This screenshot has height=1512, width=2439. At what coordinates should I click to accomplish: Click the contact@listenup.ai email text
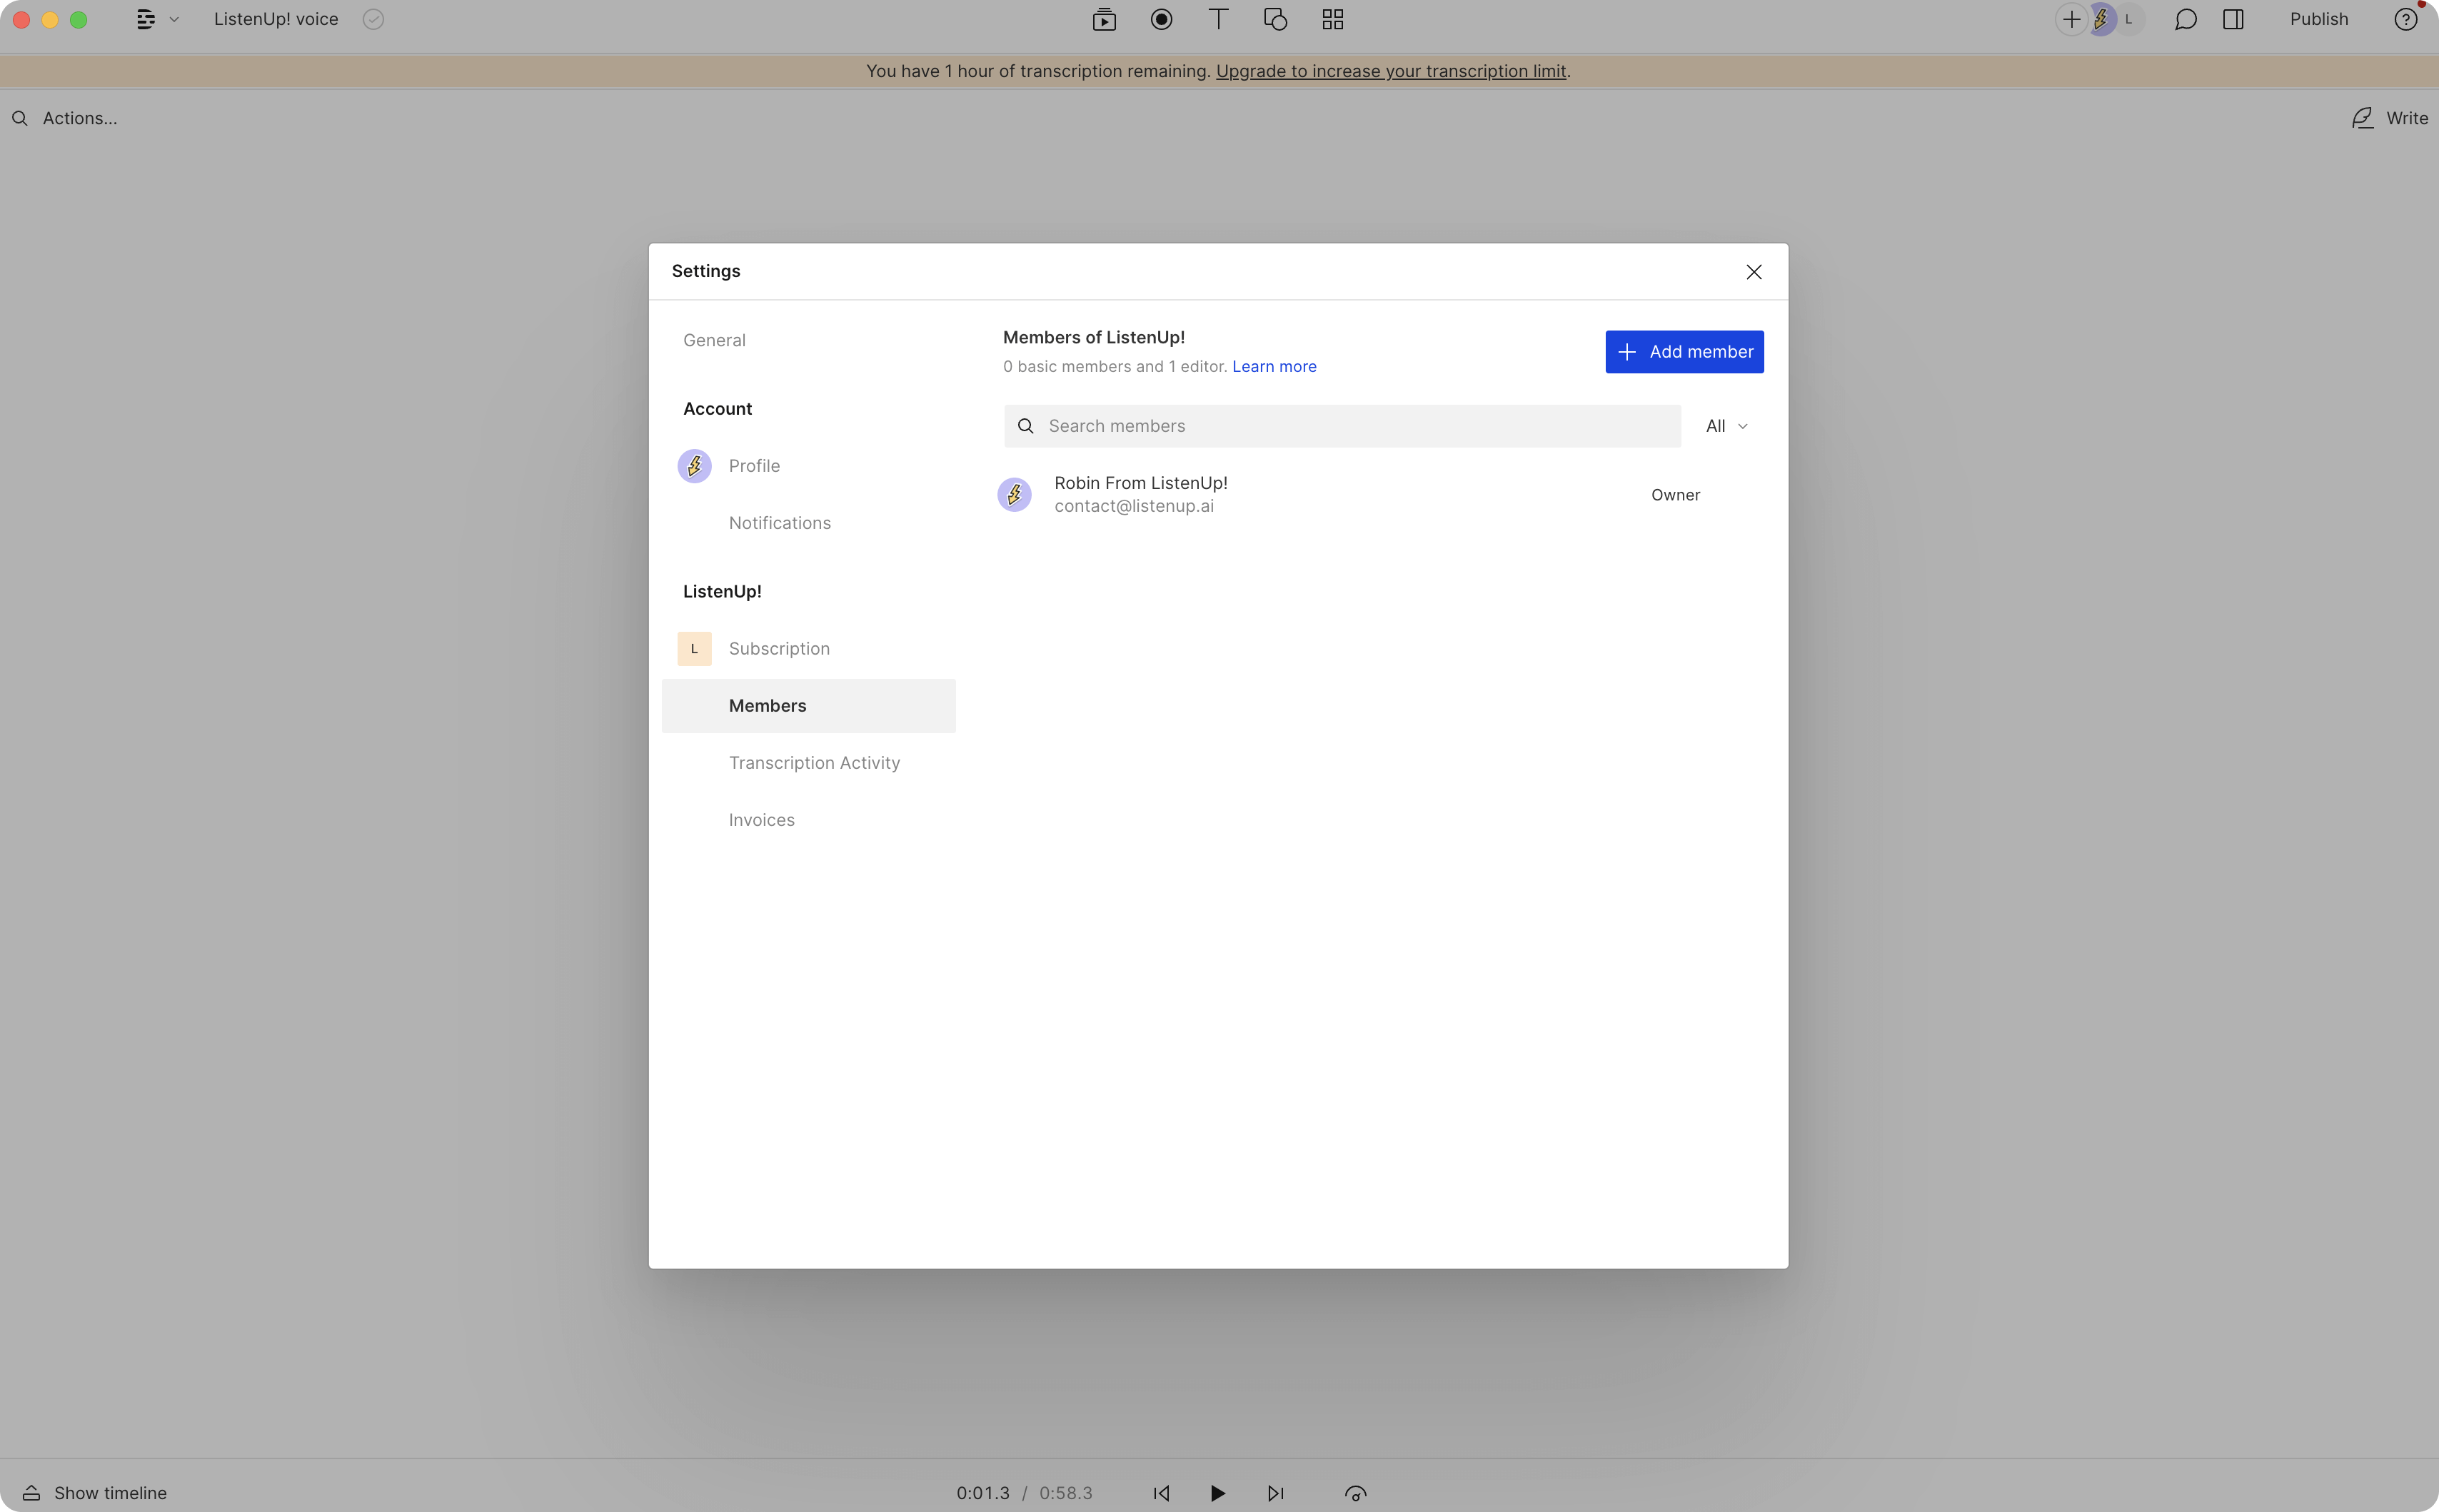click(1134, 506)
